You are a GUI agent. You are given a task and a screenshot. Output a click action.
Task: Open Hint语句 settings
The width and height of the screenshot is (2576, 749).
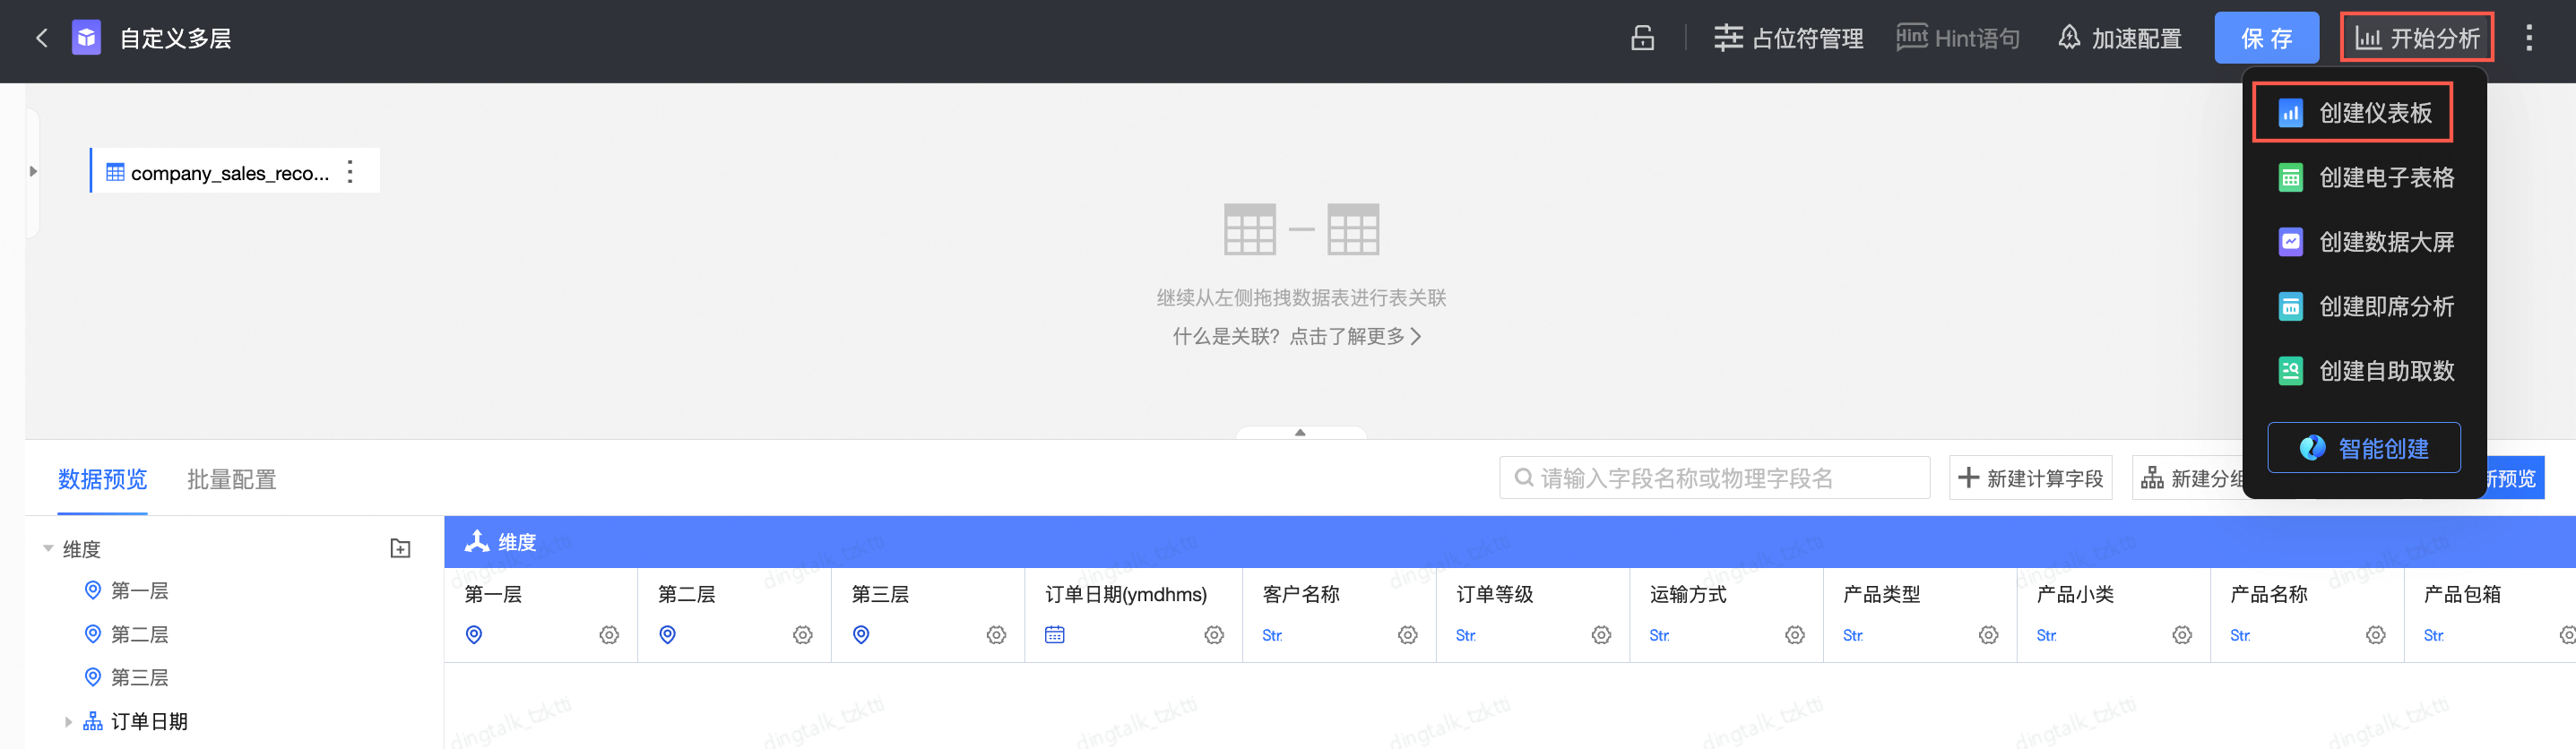[x=1958, y=39]
